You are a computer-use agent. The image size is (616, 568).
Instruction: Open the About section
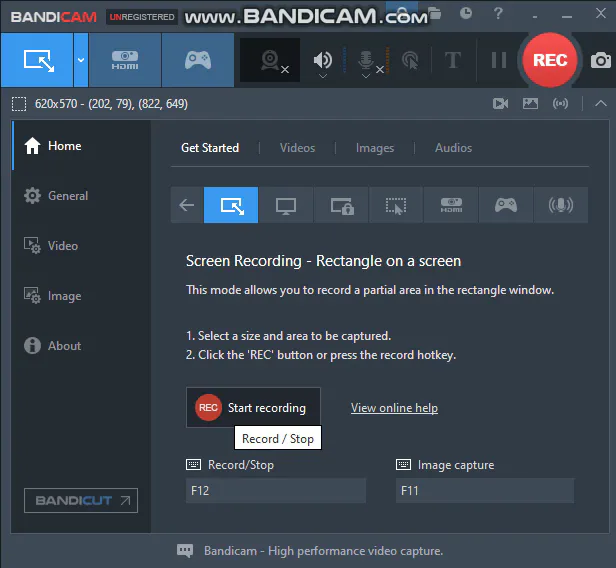81,346
